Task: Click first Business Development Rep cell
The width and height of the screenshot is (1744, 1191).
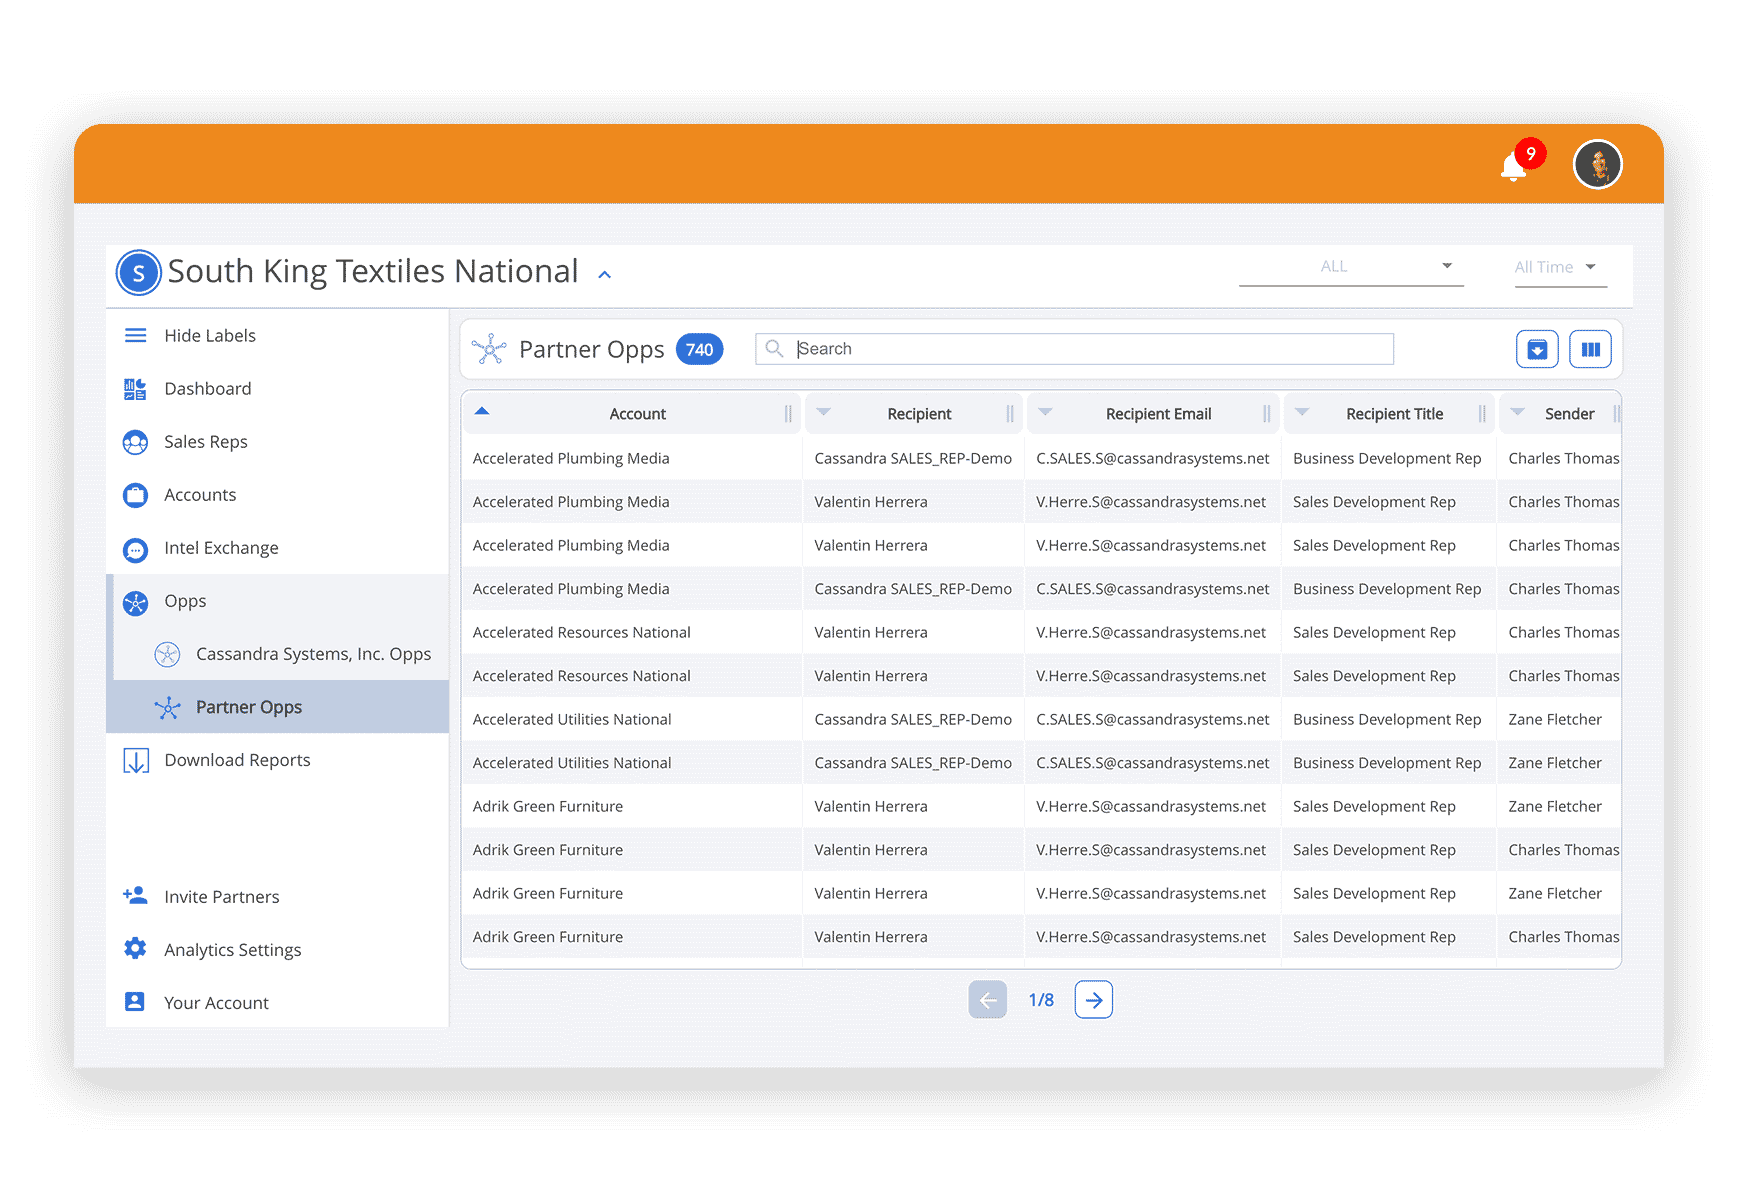Action: pos(1386,458)
